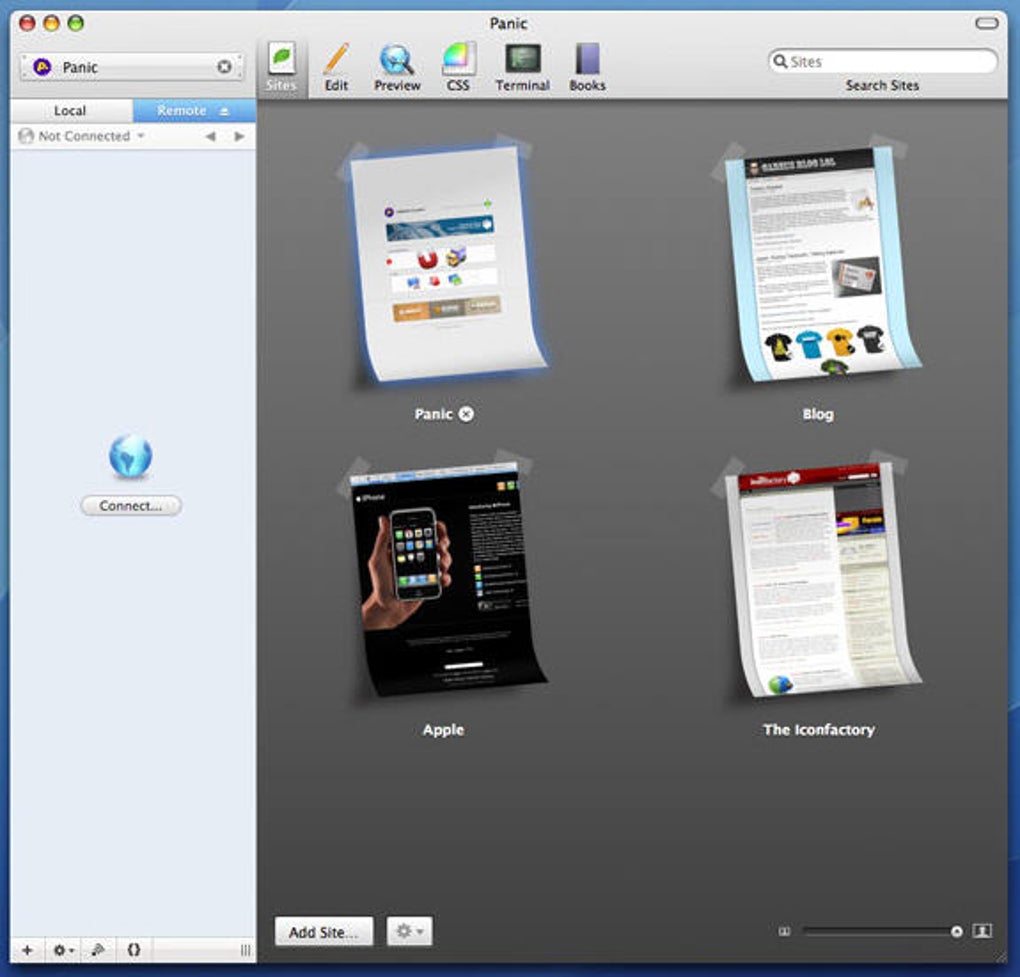
Task: Open the sidebar footer gear dropdown
Action: pyautogui.click(x=62, y=950)
